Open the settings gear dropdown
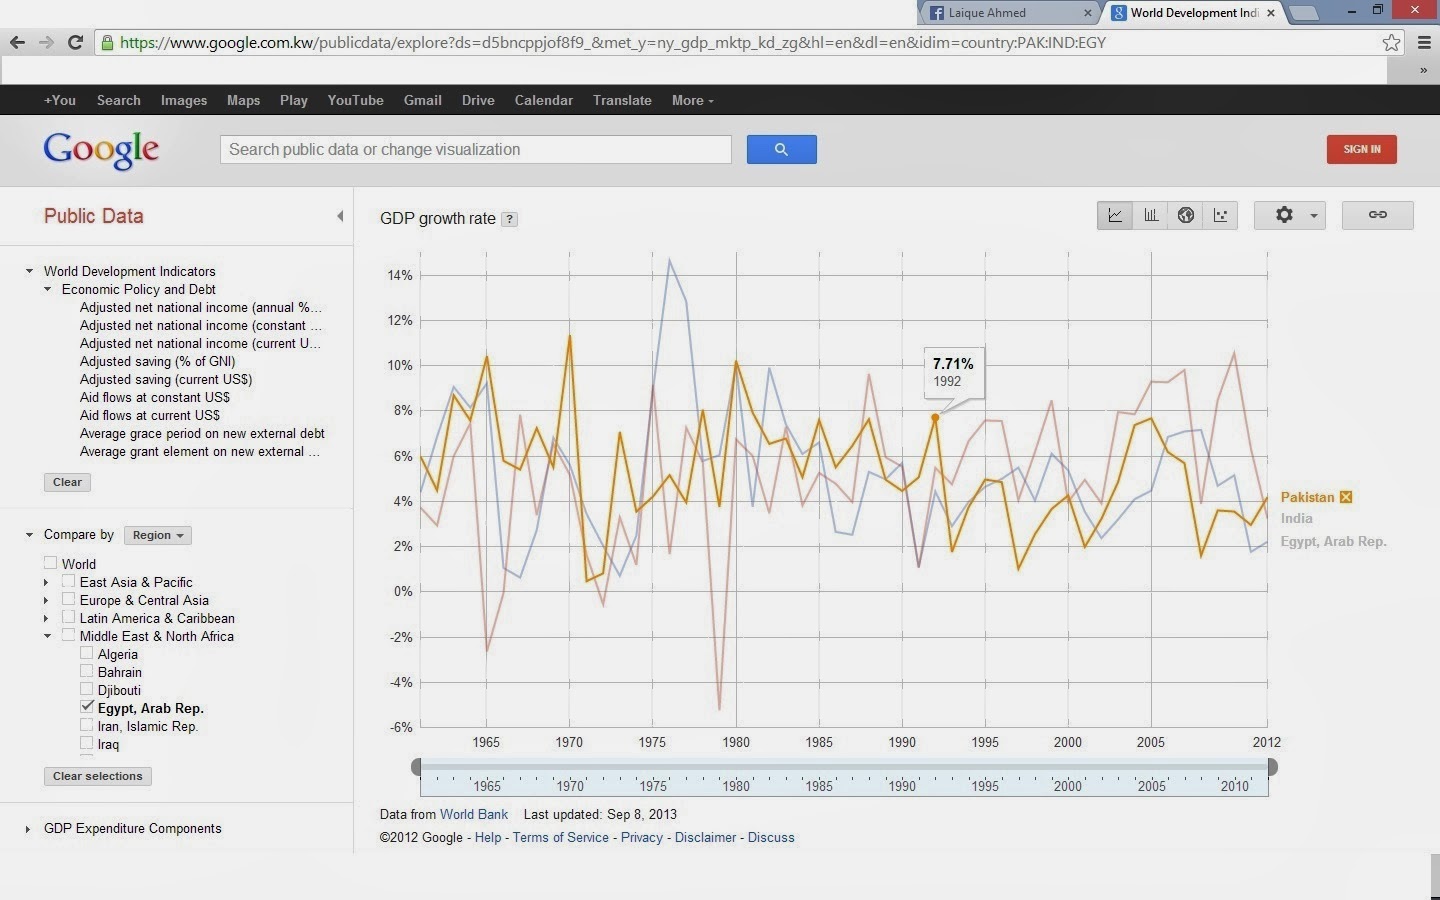Image resolution: width=1440 pixels, height=900 pixels. [1290, 215]
